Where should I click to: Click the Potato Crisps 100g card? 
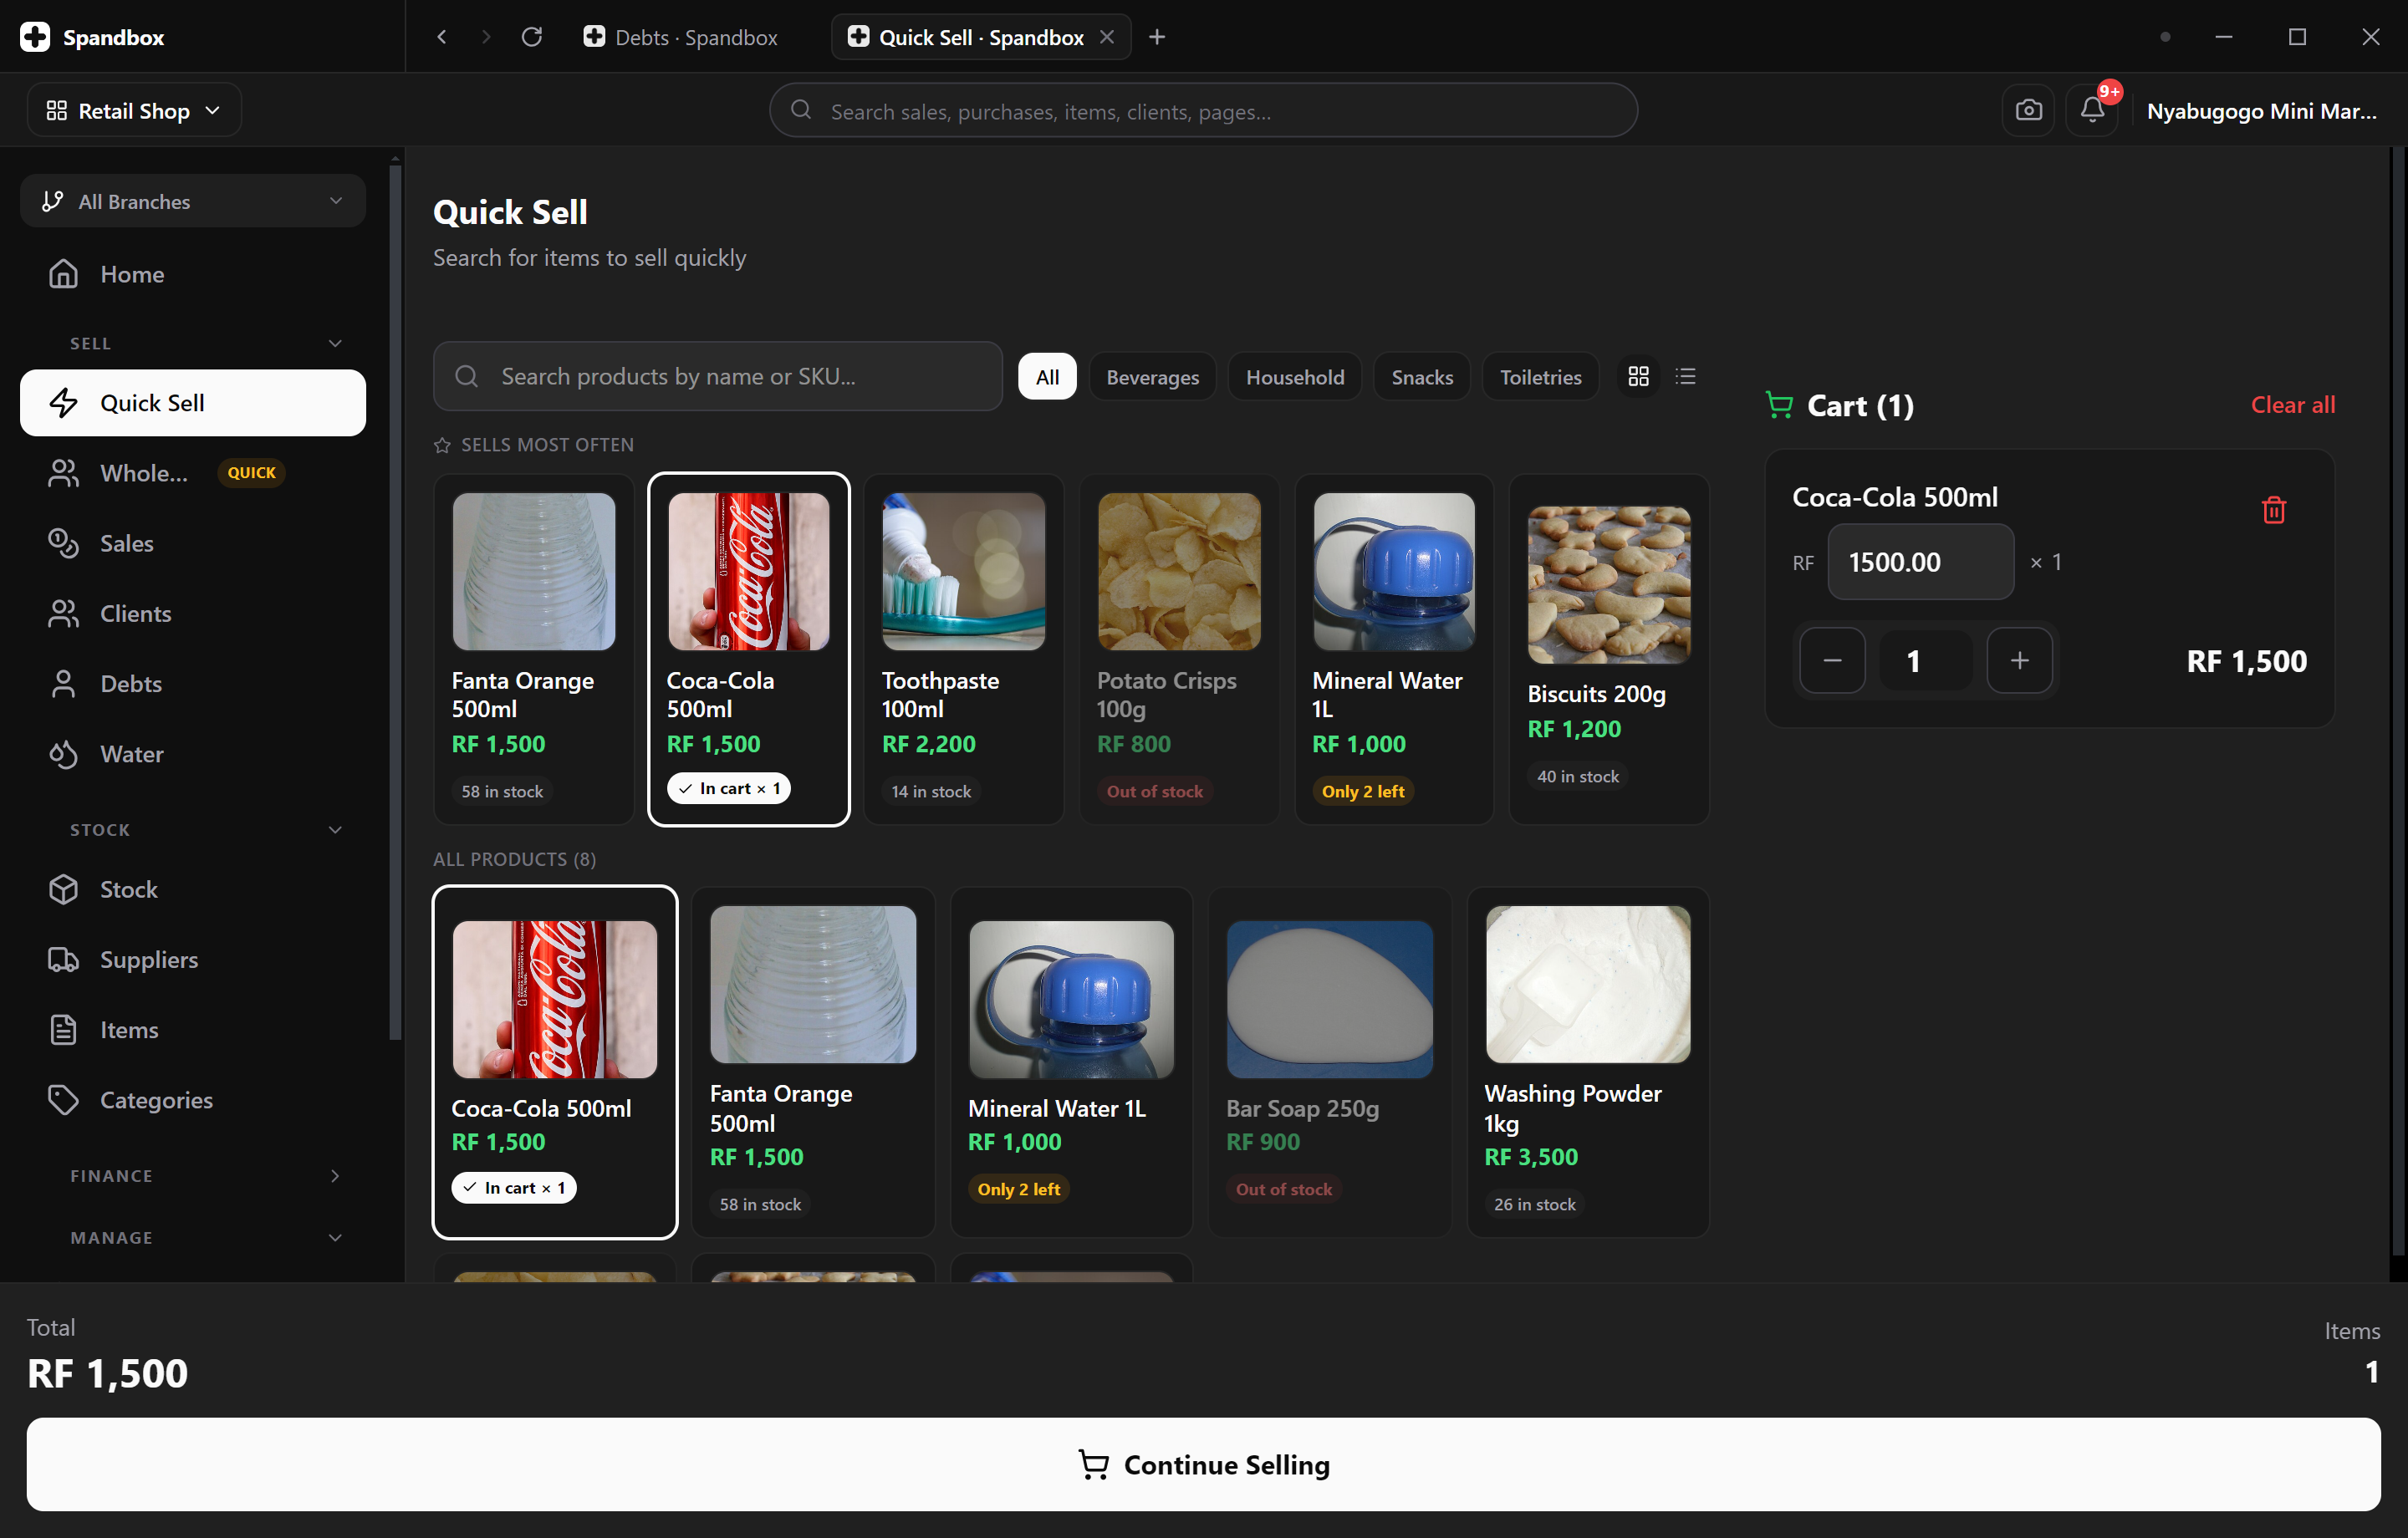(x=1179, y=650)
